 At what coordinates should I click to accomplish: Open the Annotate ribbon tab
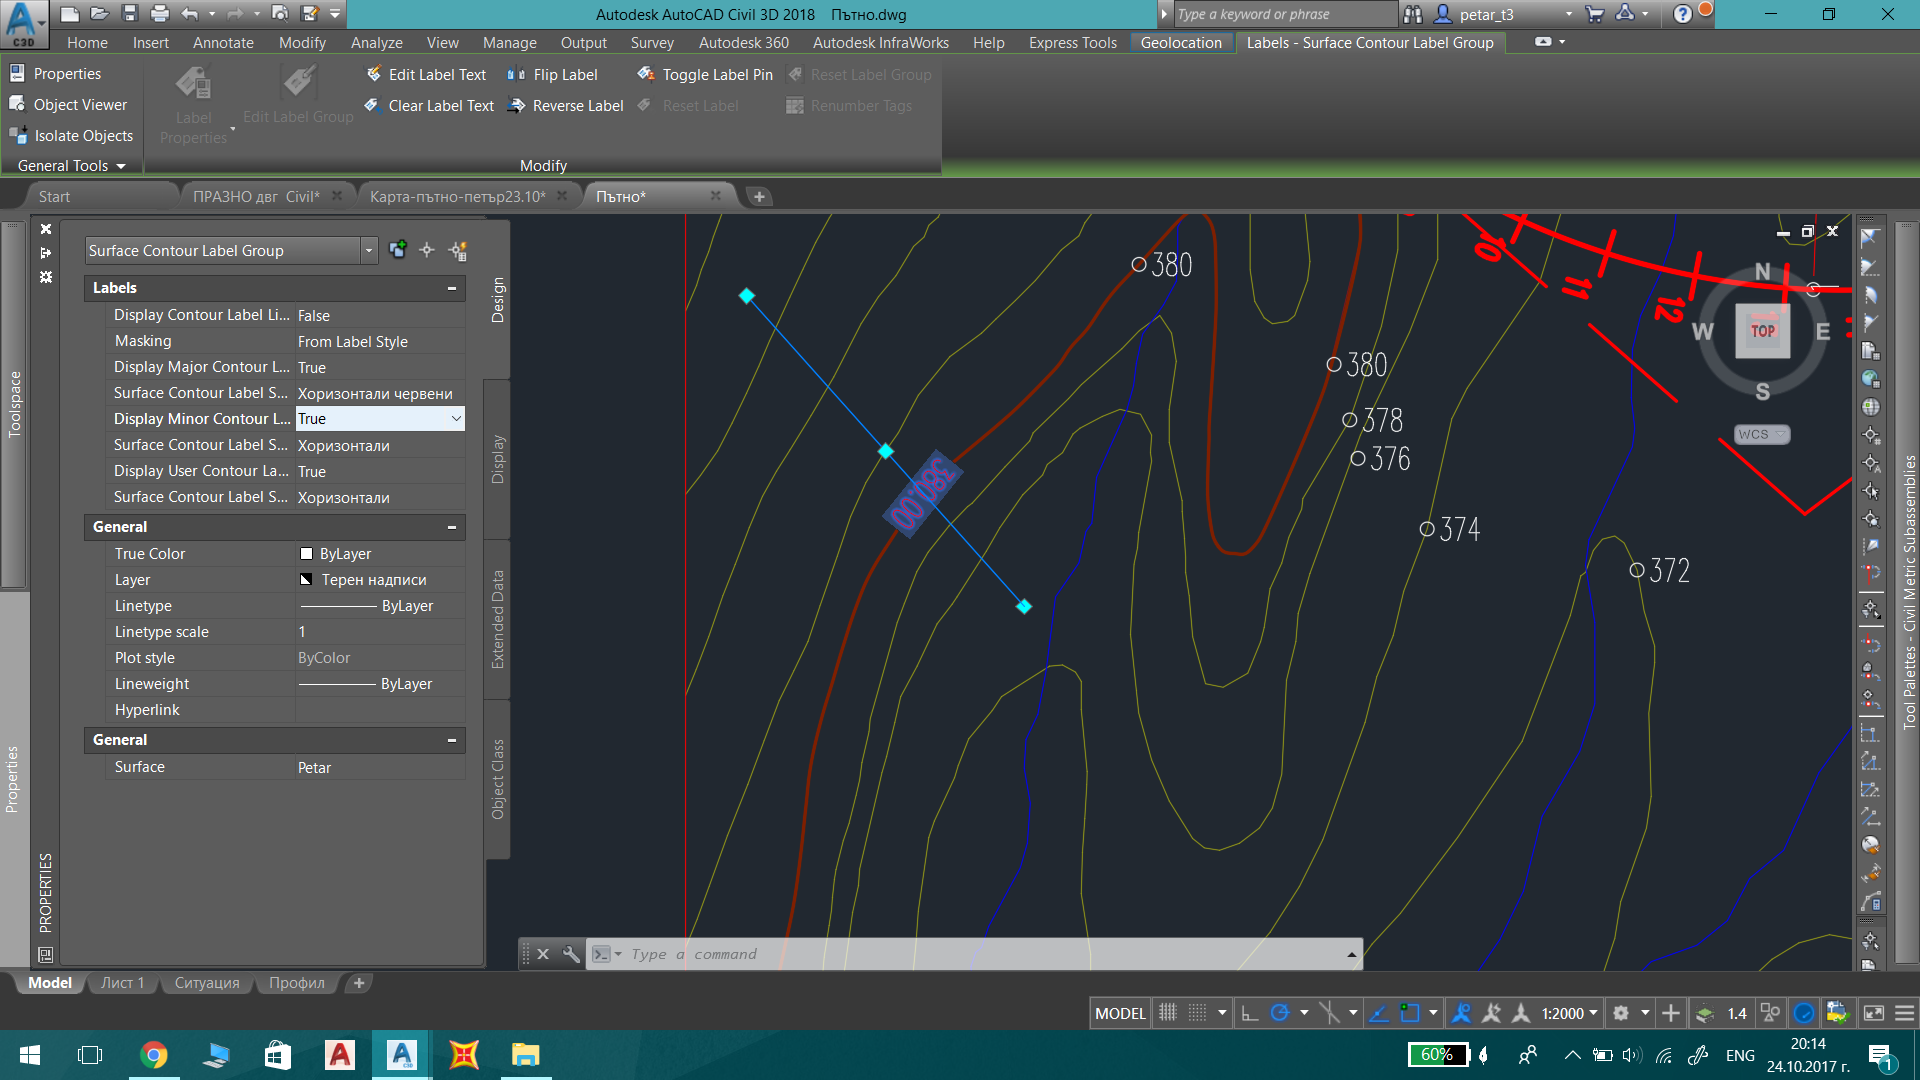point(223,42)
